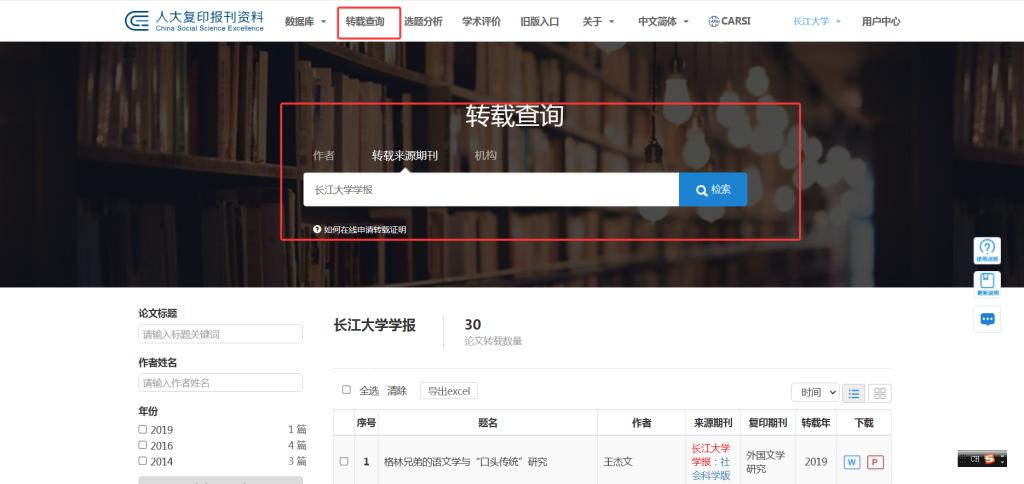Image resolution: width=1024 pixels, height=484 pixels.
Task: Click the 转载年 column header
Action: (816, 423)
